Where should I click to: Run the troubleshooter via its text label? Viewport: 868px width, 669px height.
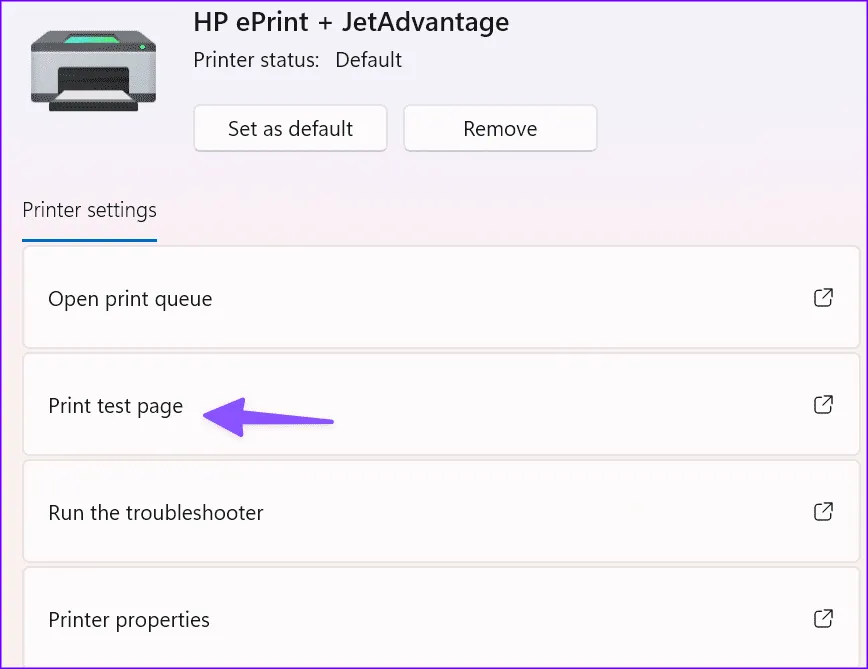(155, 513)
